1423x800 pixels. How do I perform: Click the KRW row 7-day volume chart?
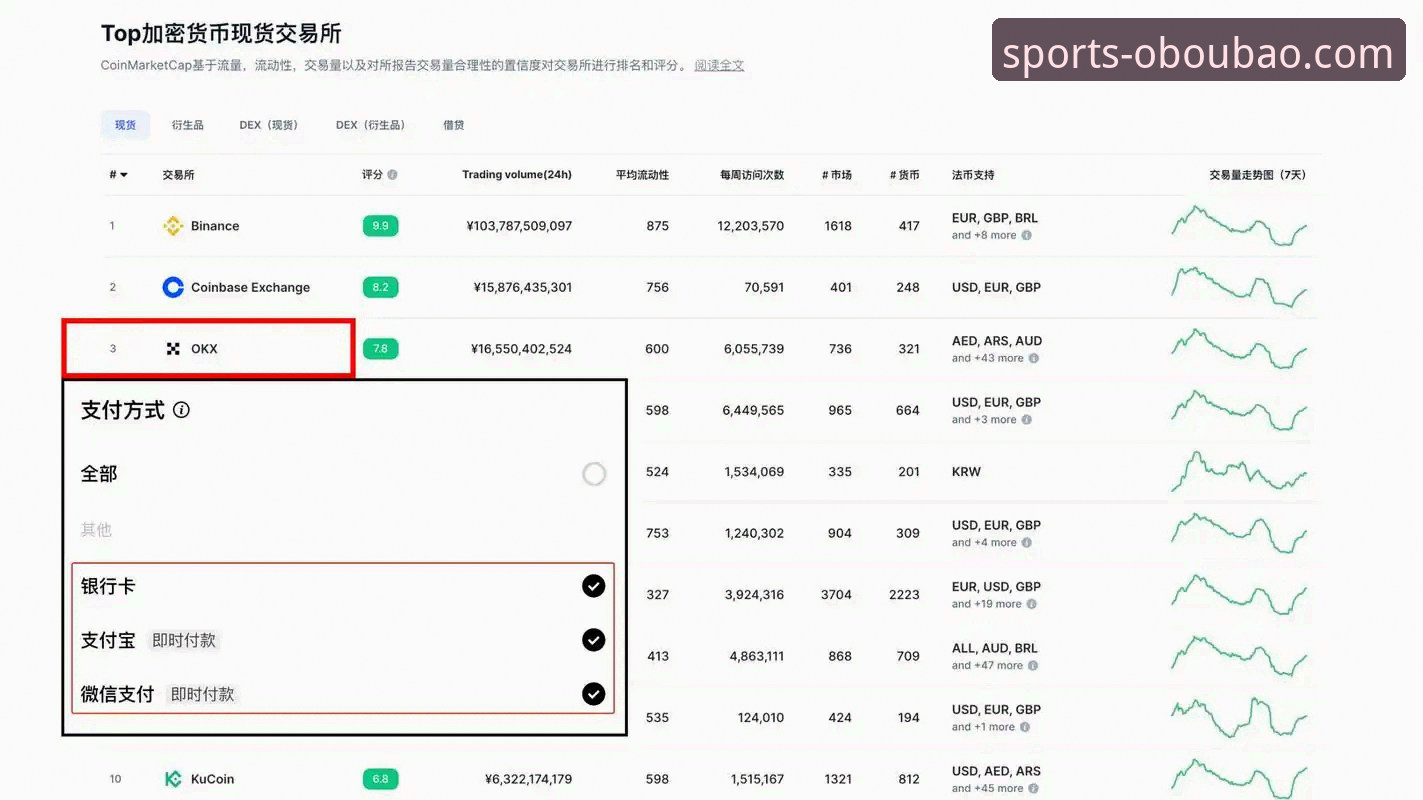tap(1239, 471)
